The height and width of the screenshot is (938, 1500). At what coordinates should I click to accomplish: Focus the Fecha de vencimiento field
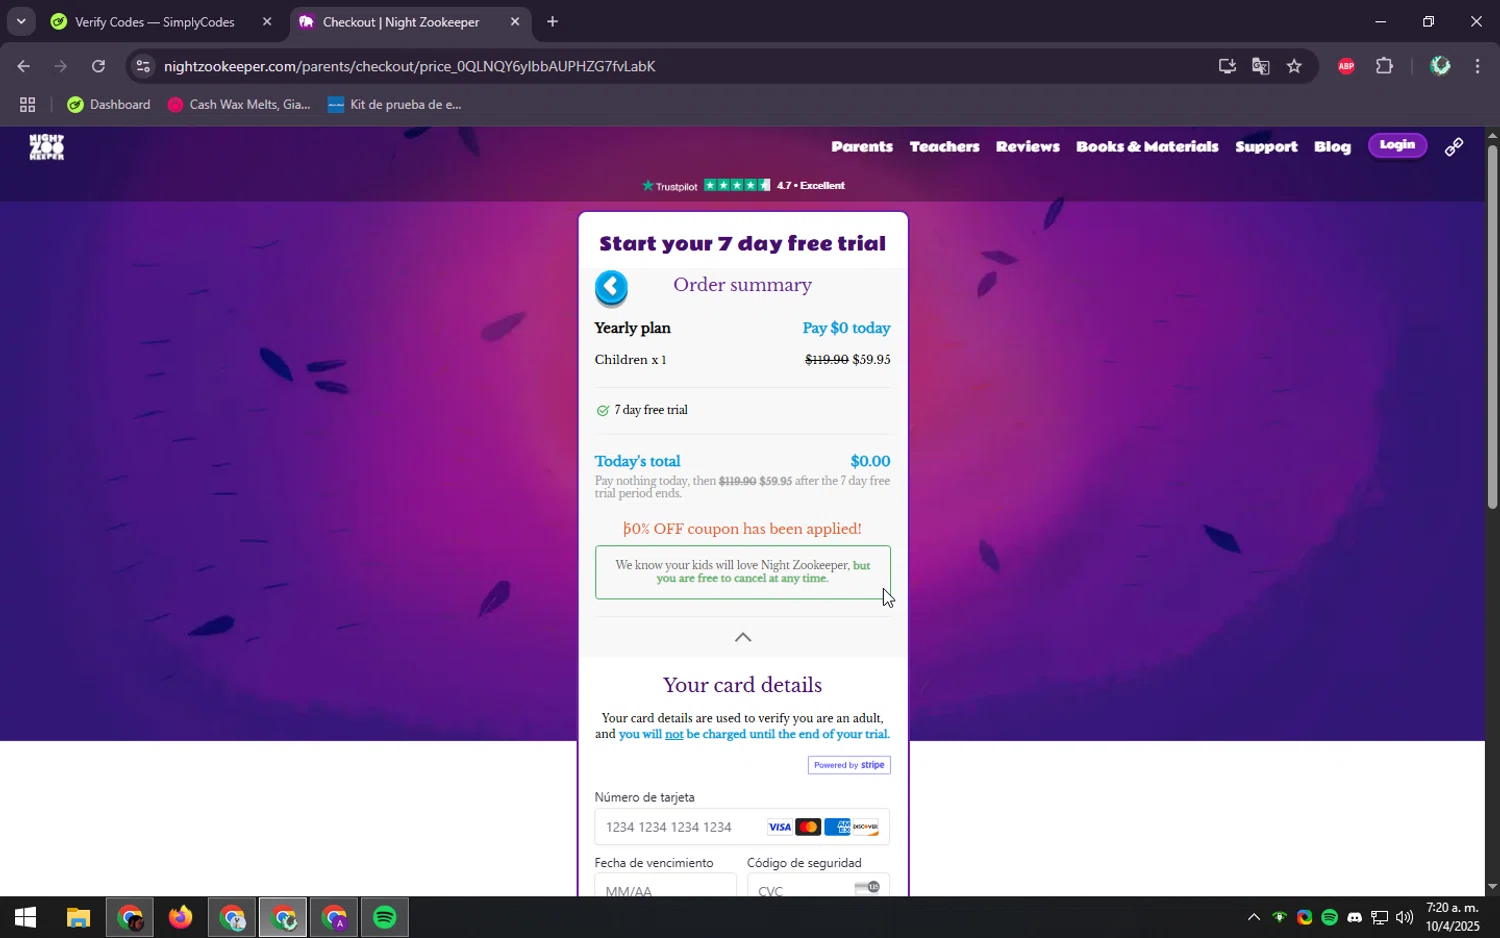pos(665,886)
